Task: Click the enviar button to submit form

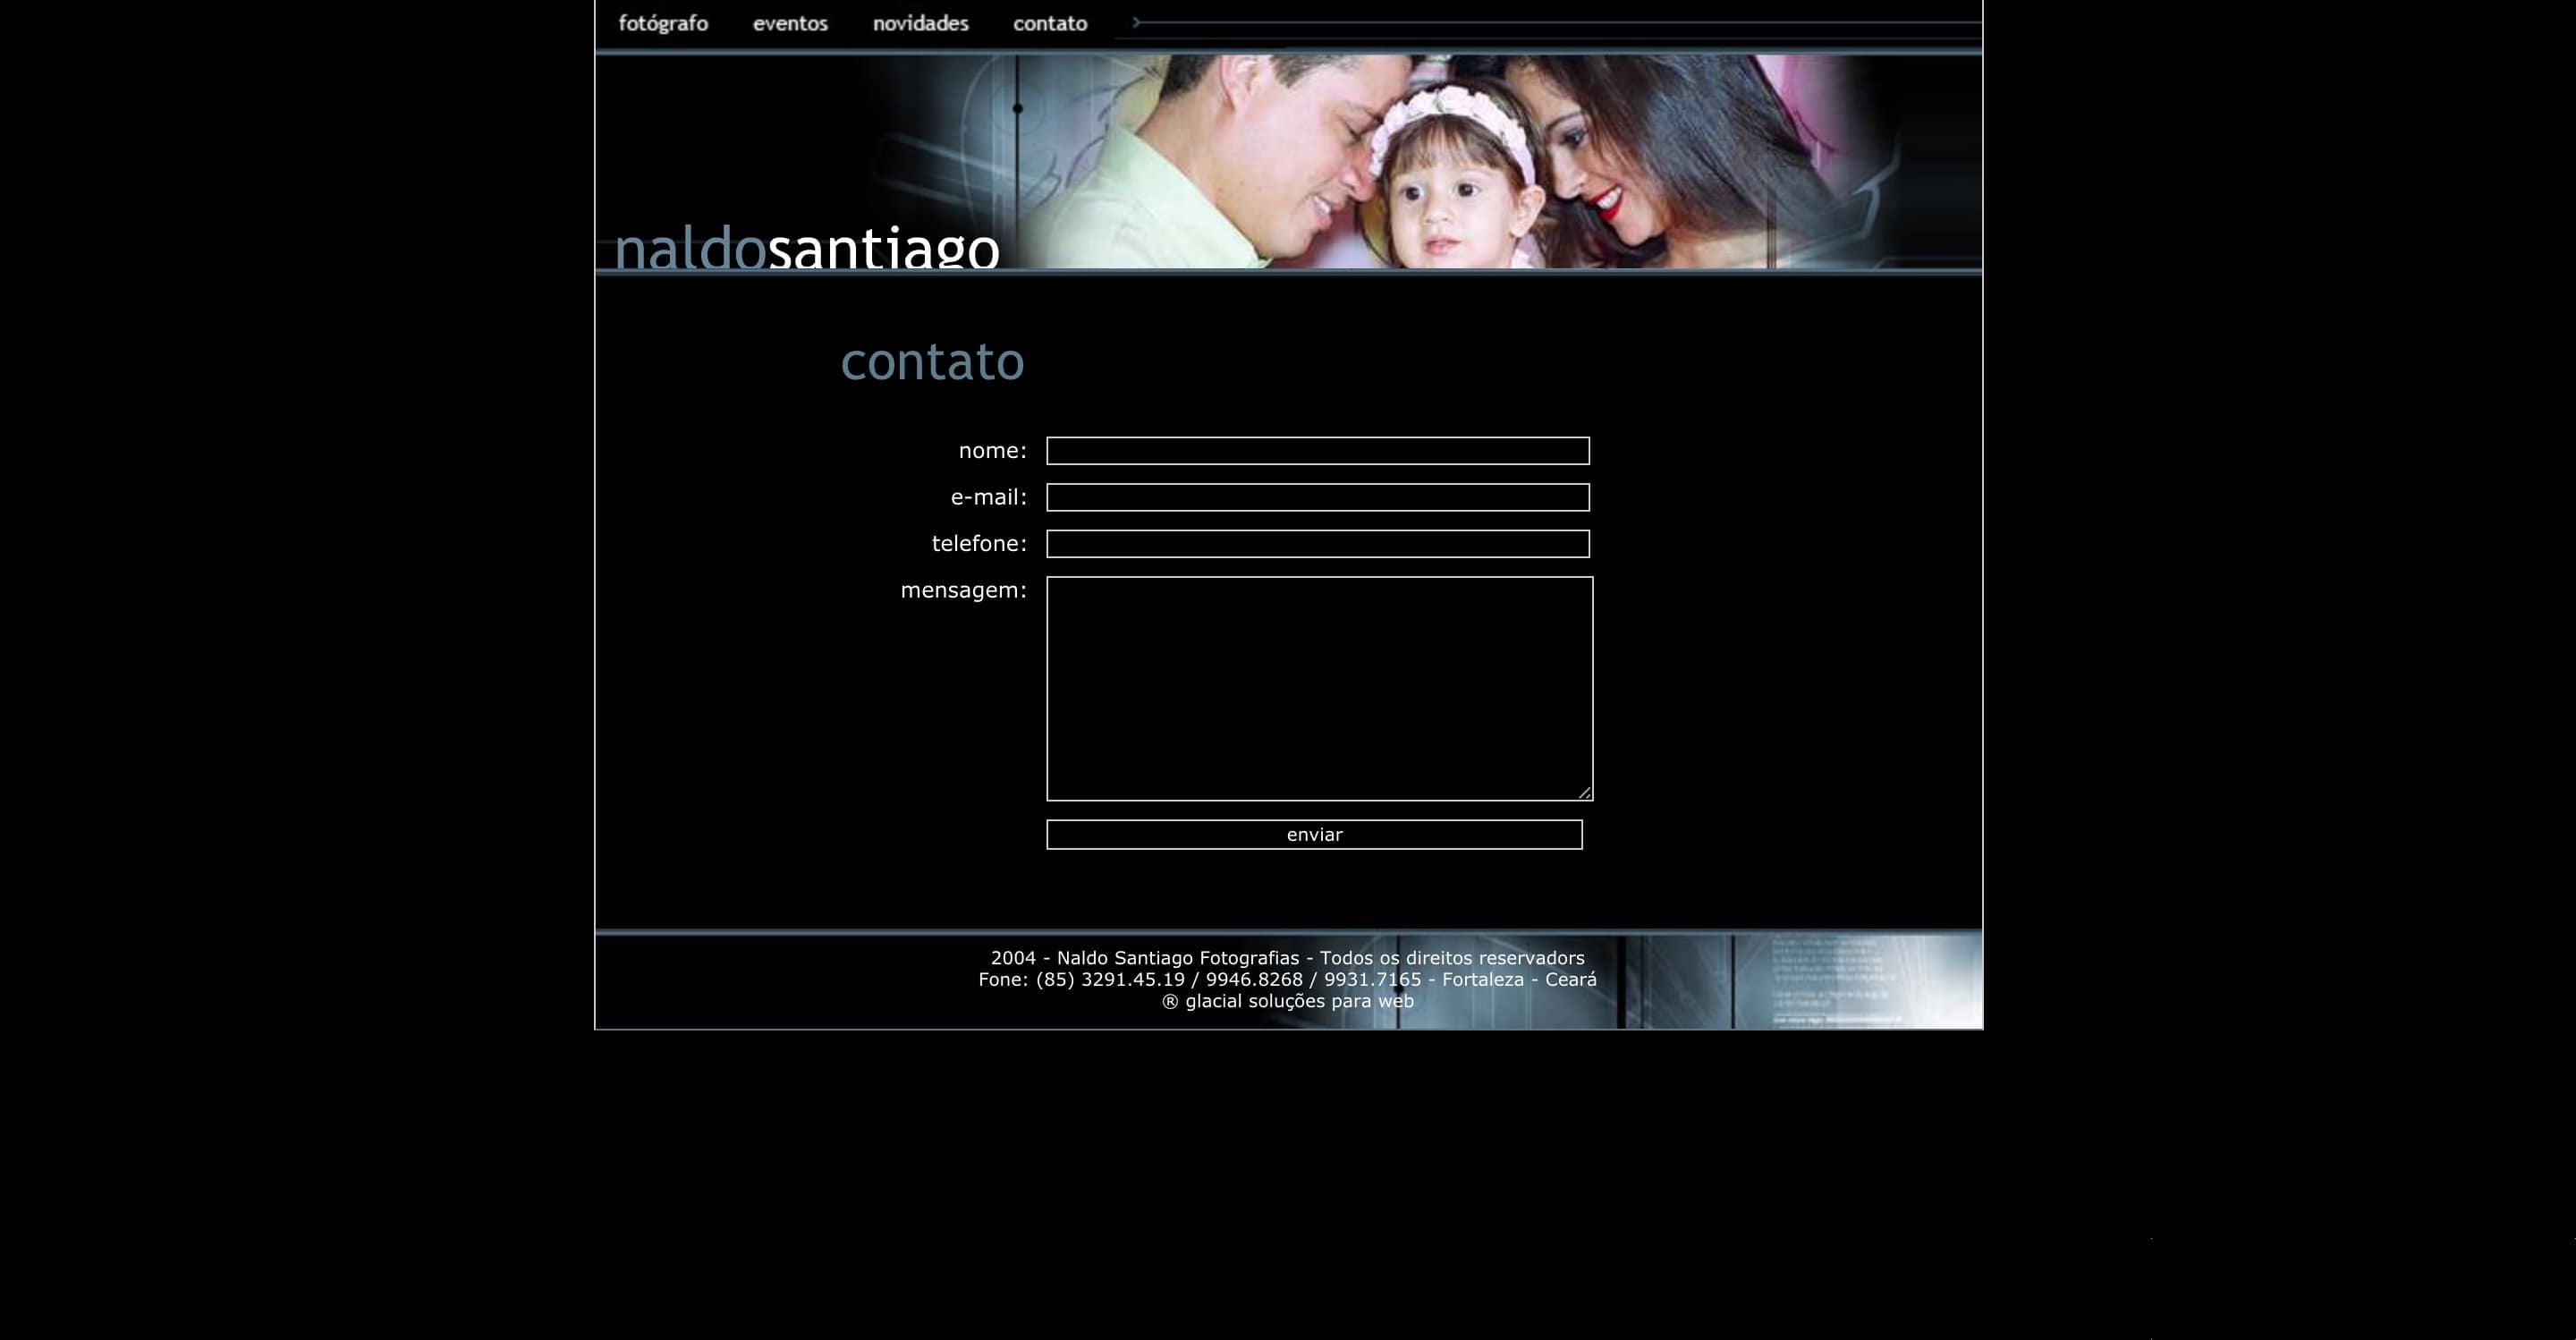Action: pos(1314,834)
